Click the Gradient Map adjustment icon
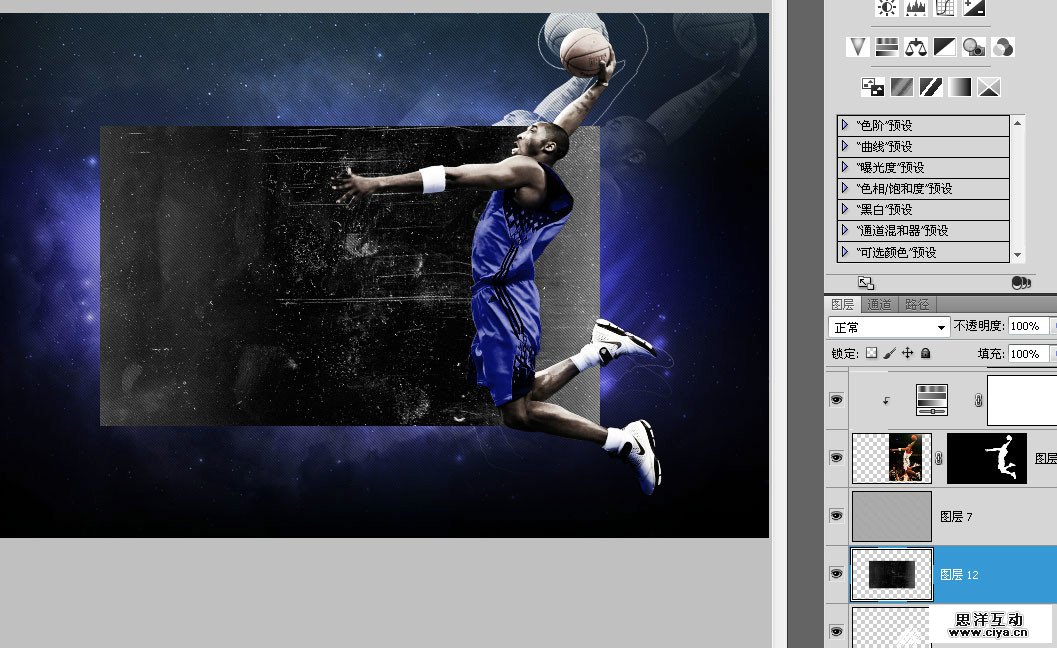The width and height of the screenshot is (1057, 648). [960, 88]
